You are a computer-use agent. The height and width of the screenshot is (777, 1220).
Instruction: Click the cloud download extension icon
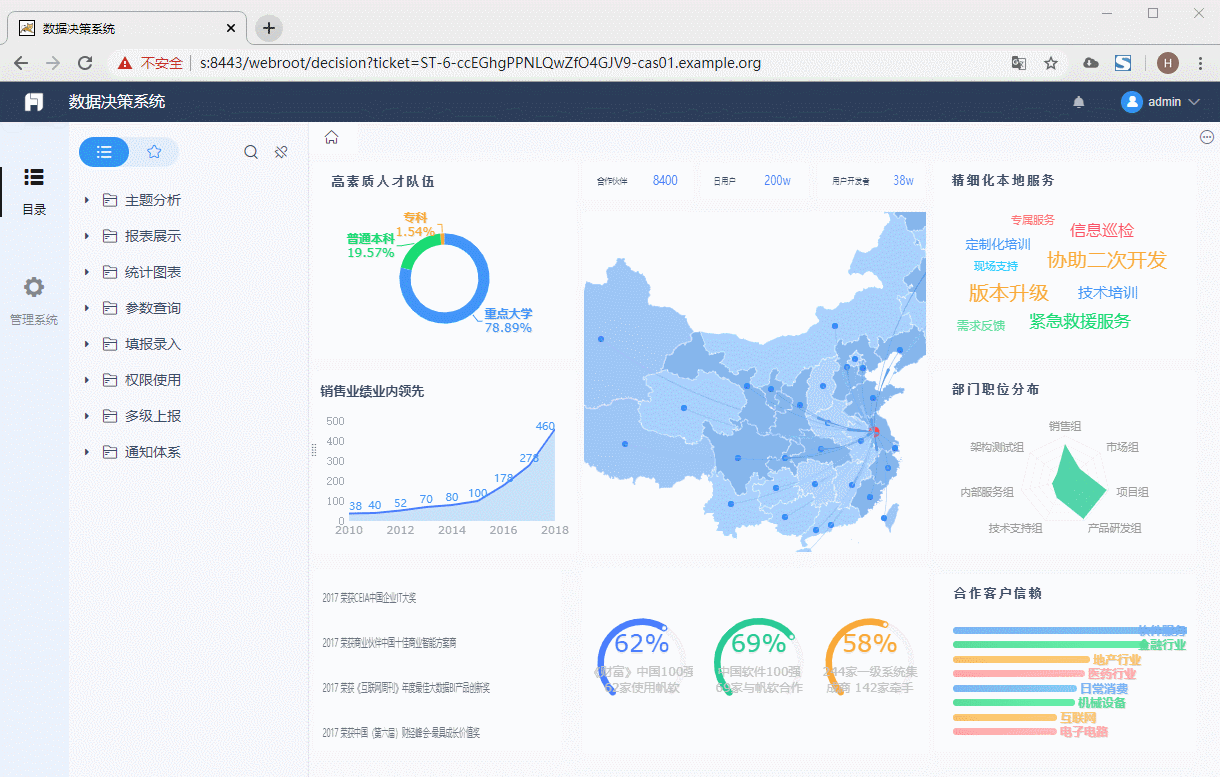tap(1091, 63)
